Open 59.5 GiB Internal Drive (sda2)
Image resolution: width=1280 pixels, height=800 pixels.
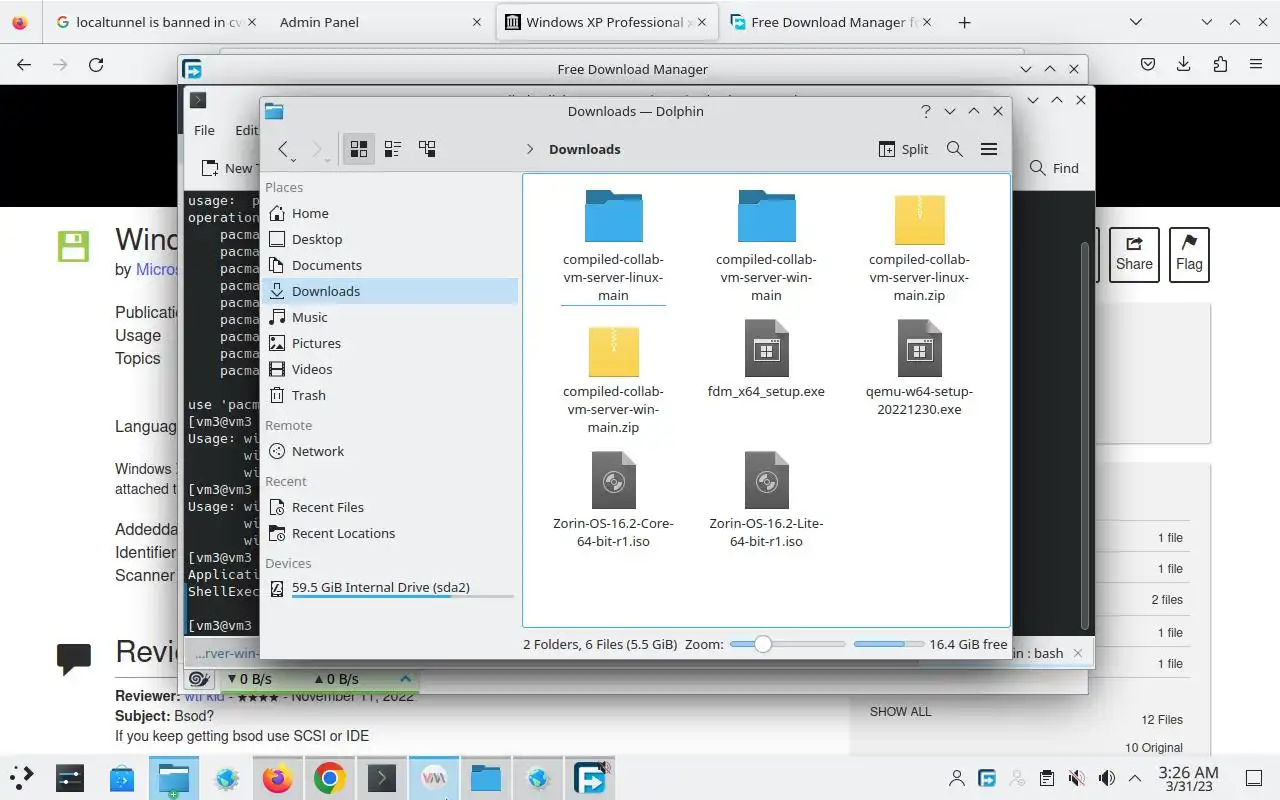pos(390,588)
